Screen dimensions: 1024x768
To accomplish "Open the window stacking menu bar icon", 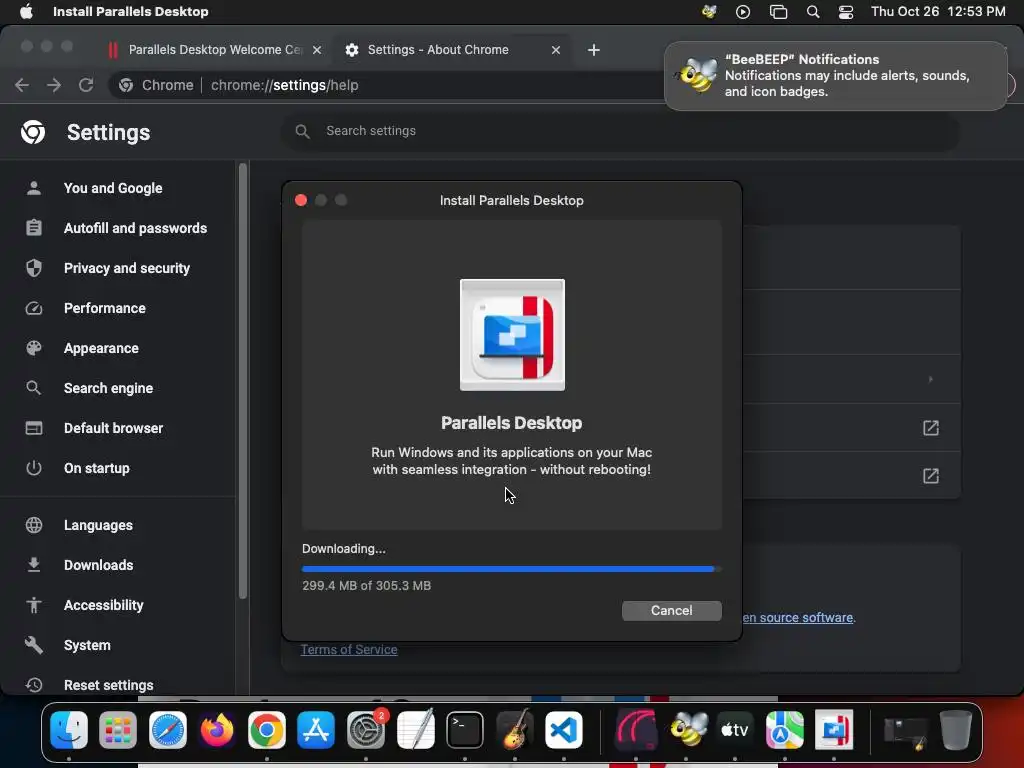I will tap(778, 12).
